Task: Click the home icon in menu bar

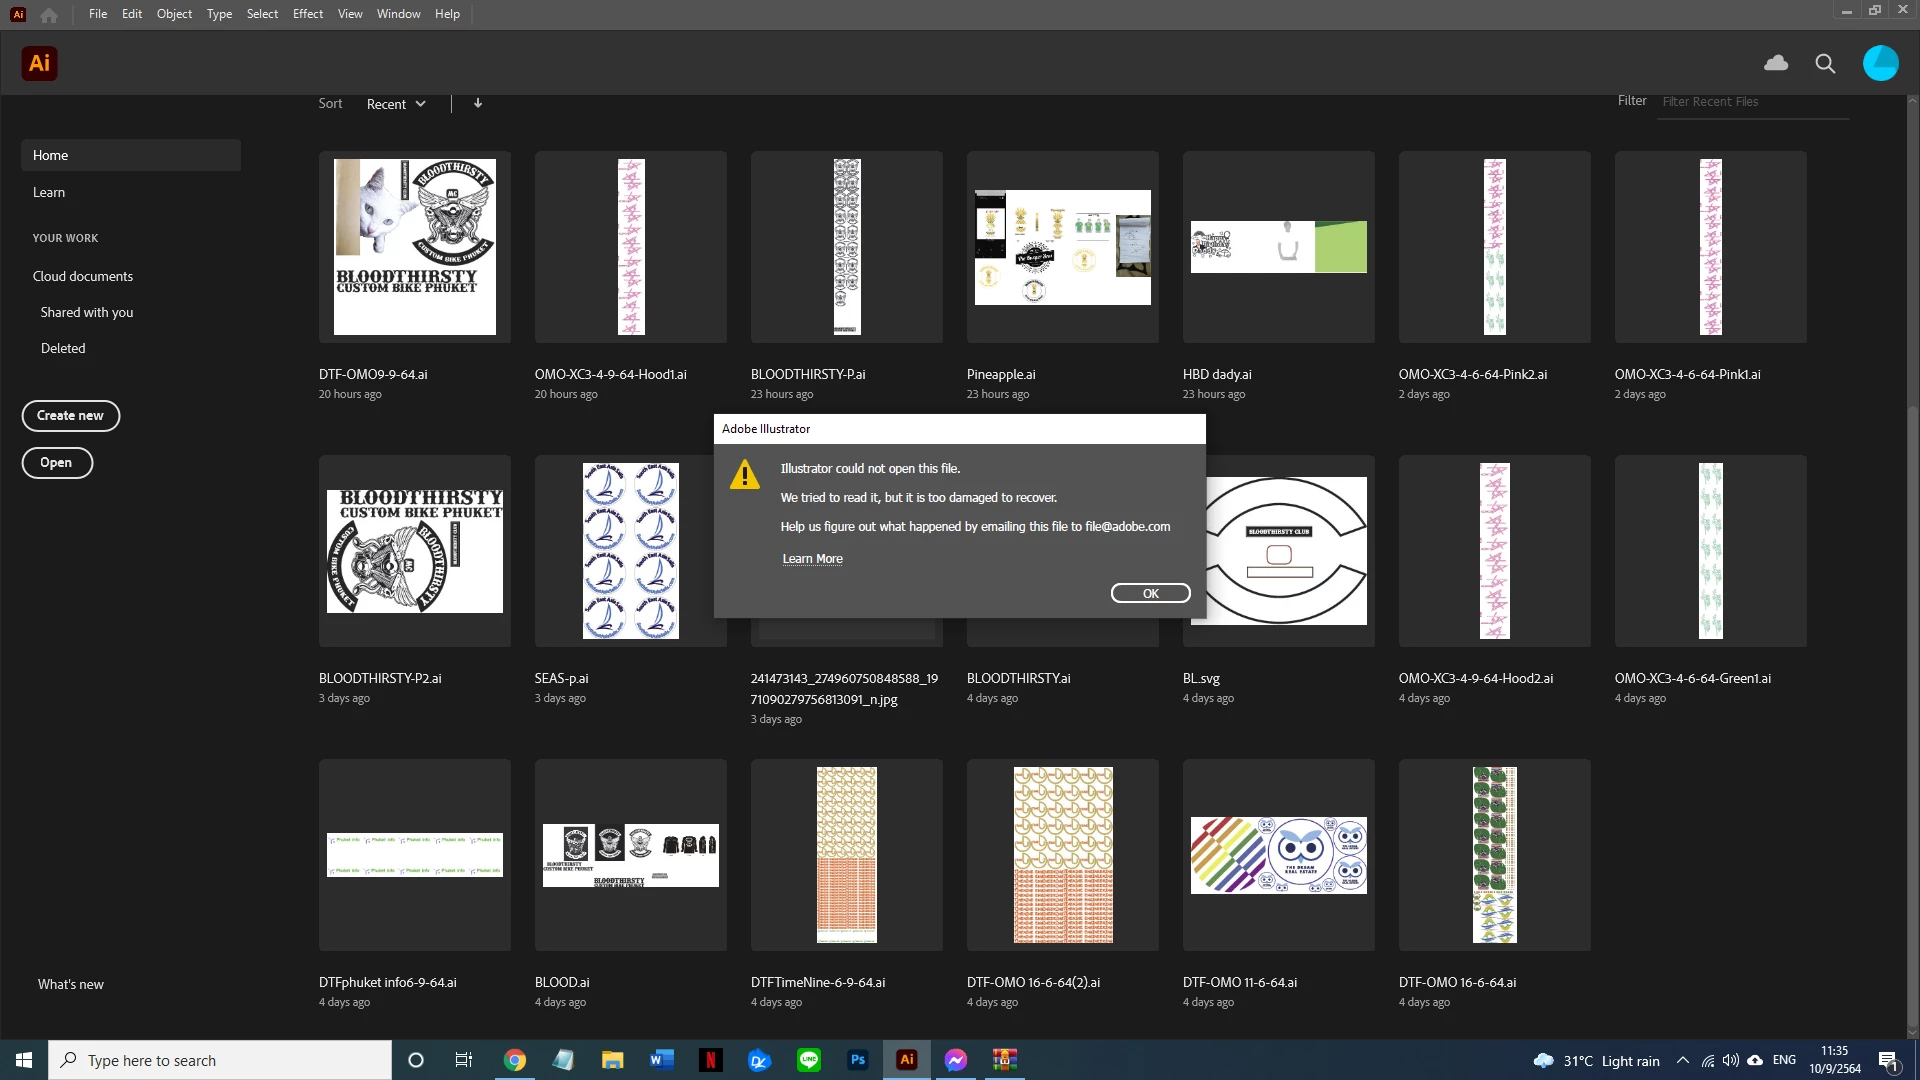Action: tap(49, 14)
